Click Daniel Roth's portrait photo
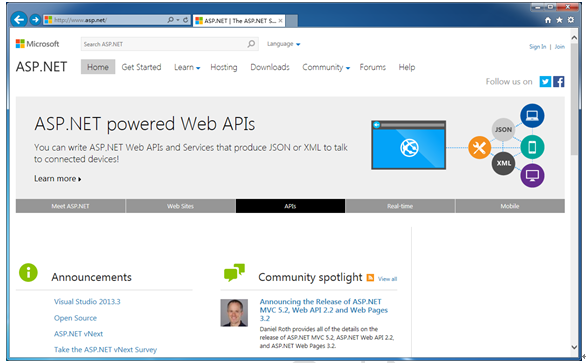The image size is (586, 363). point(234,313)
